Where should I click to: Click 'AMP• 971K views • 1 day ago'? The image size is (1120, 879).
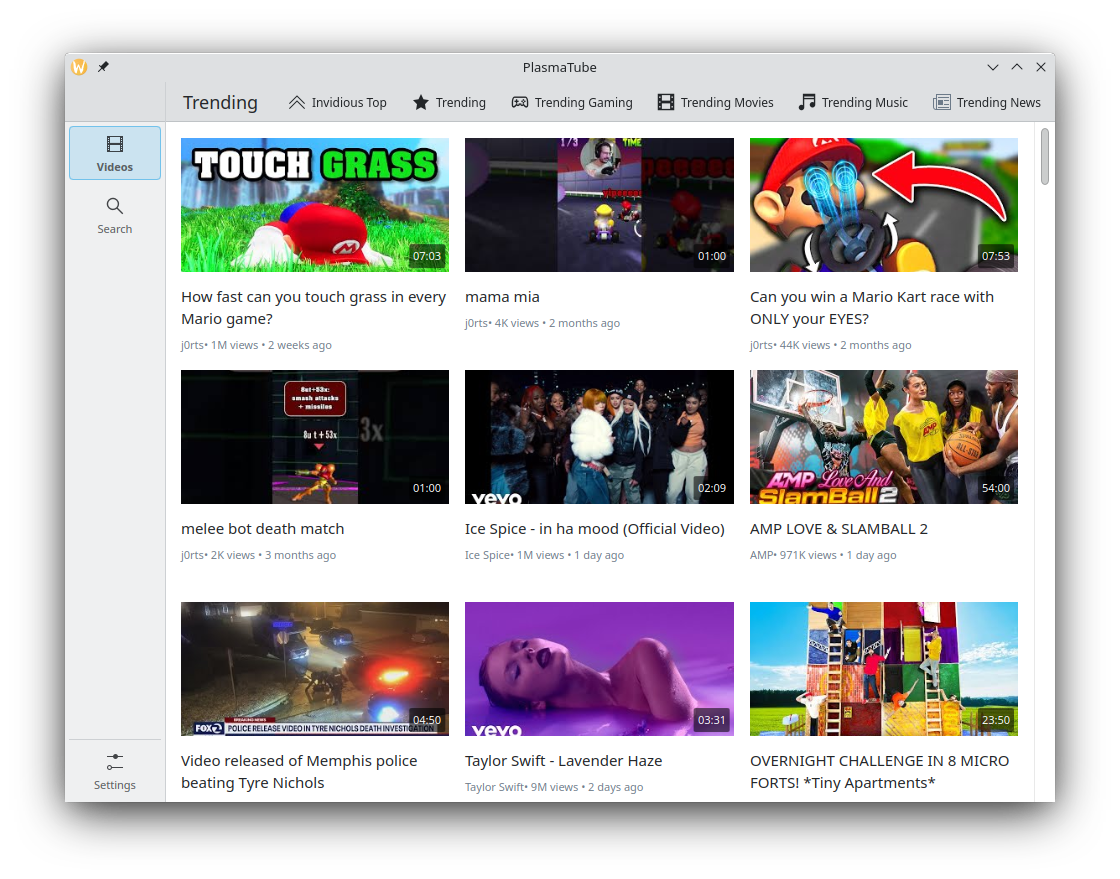point(823,555)
